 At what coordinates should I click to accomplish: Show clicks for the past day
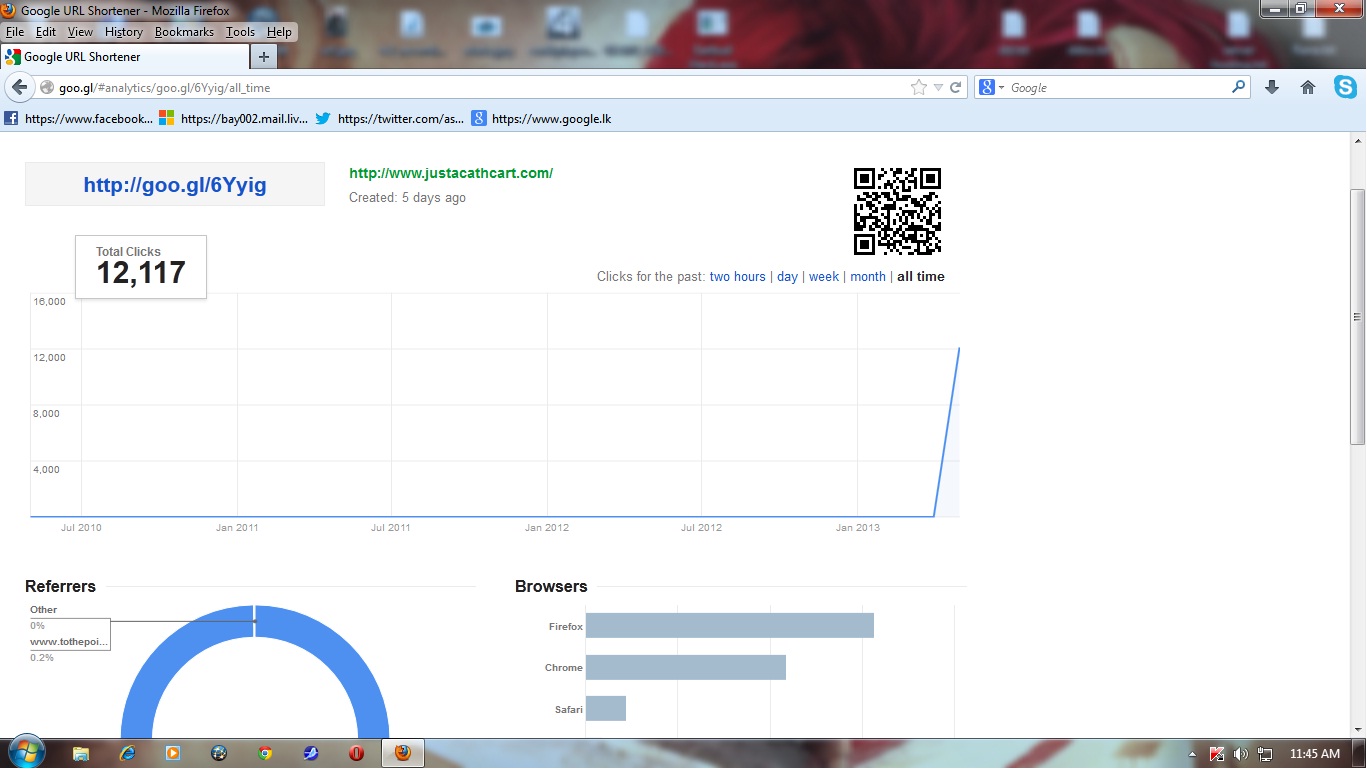(788, 277)
